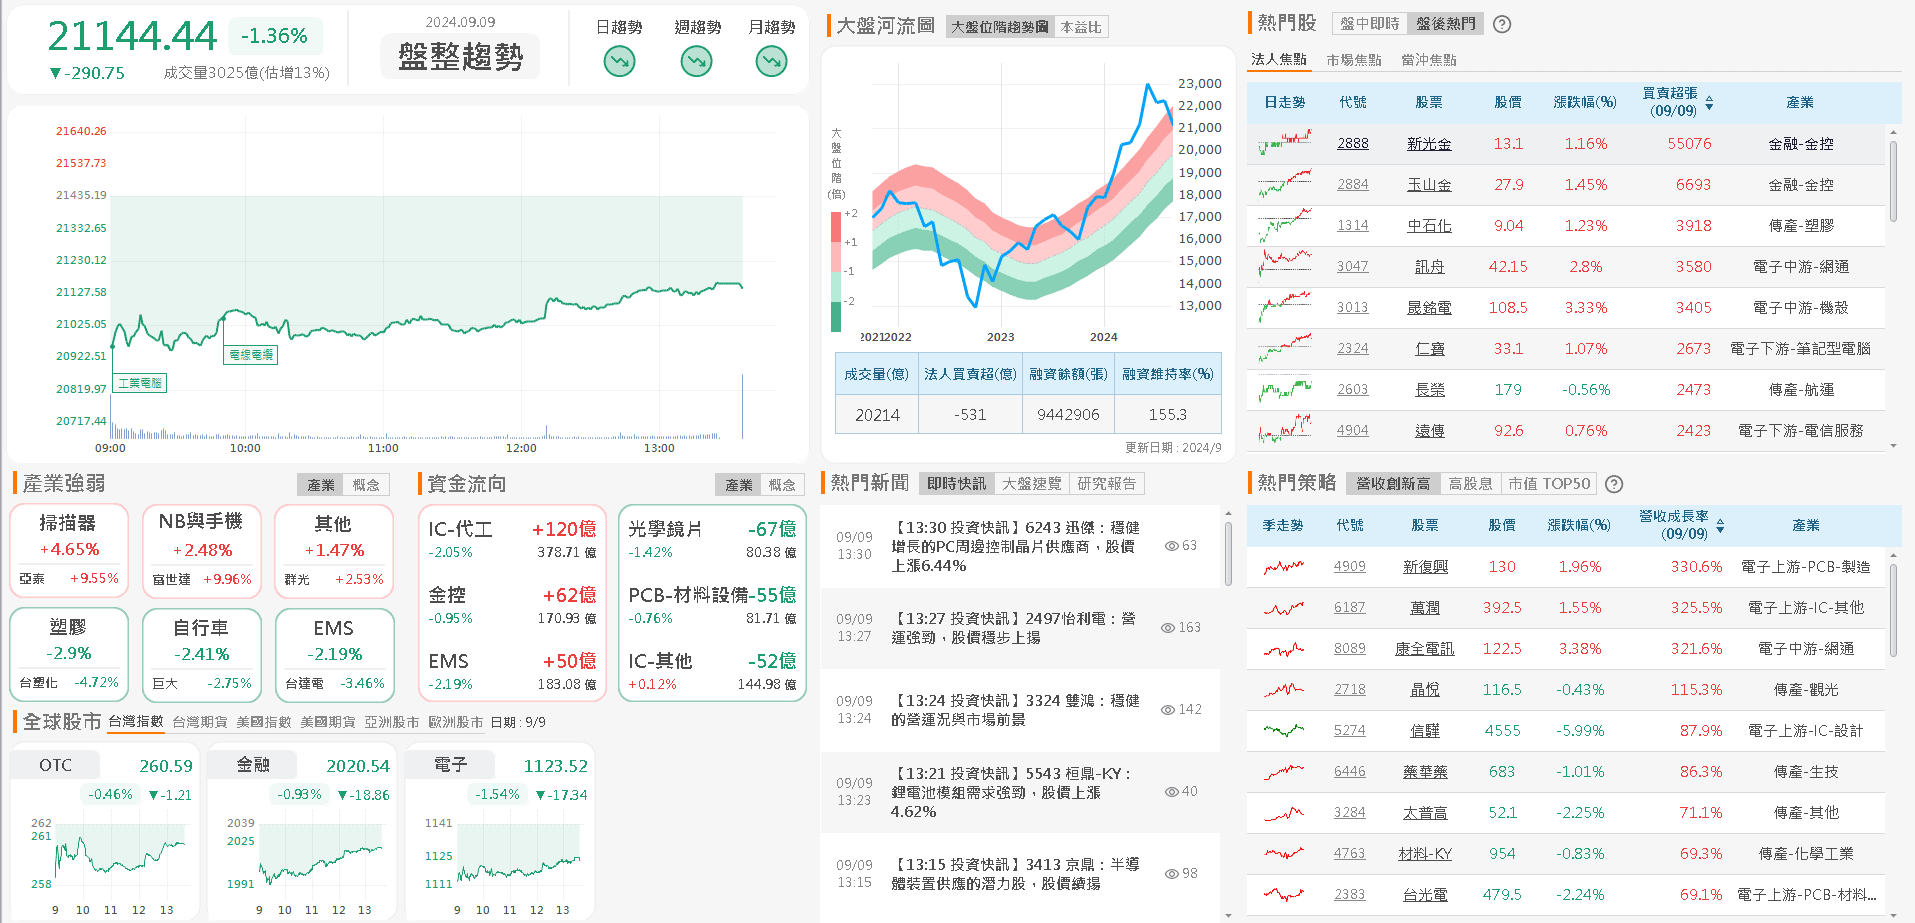Select the 市場焦點 tab
This screenshot has width=1915, height=923.
pyautogui.click(x=1354, y=60)
